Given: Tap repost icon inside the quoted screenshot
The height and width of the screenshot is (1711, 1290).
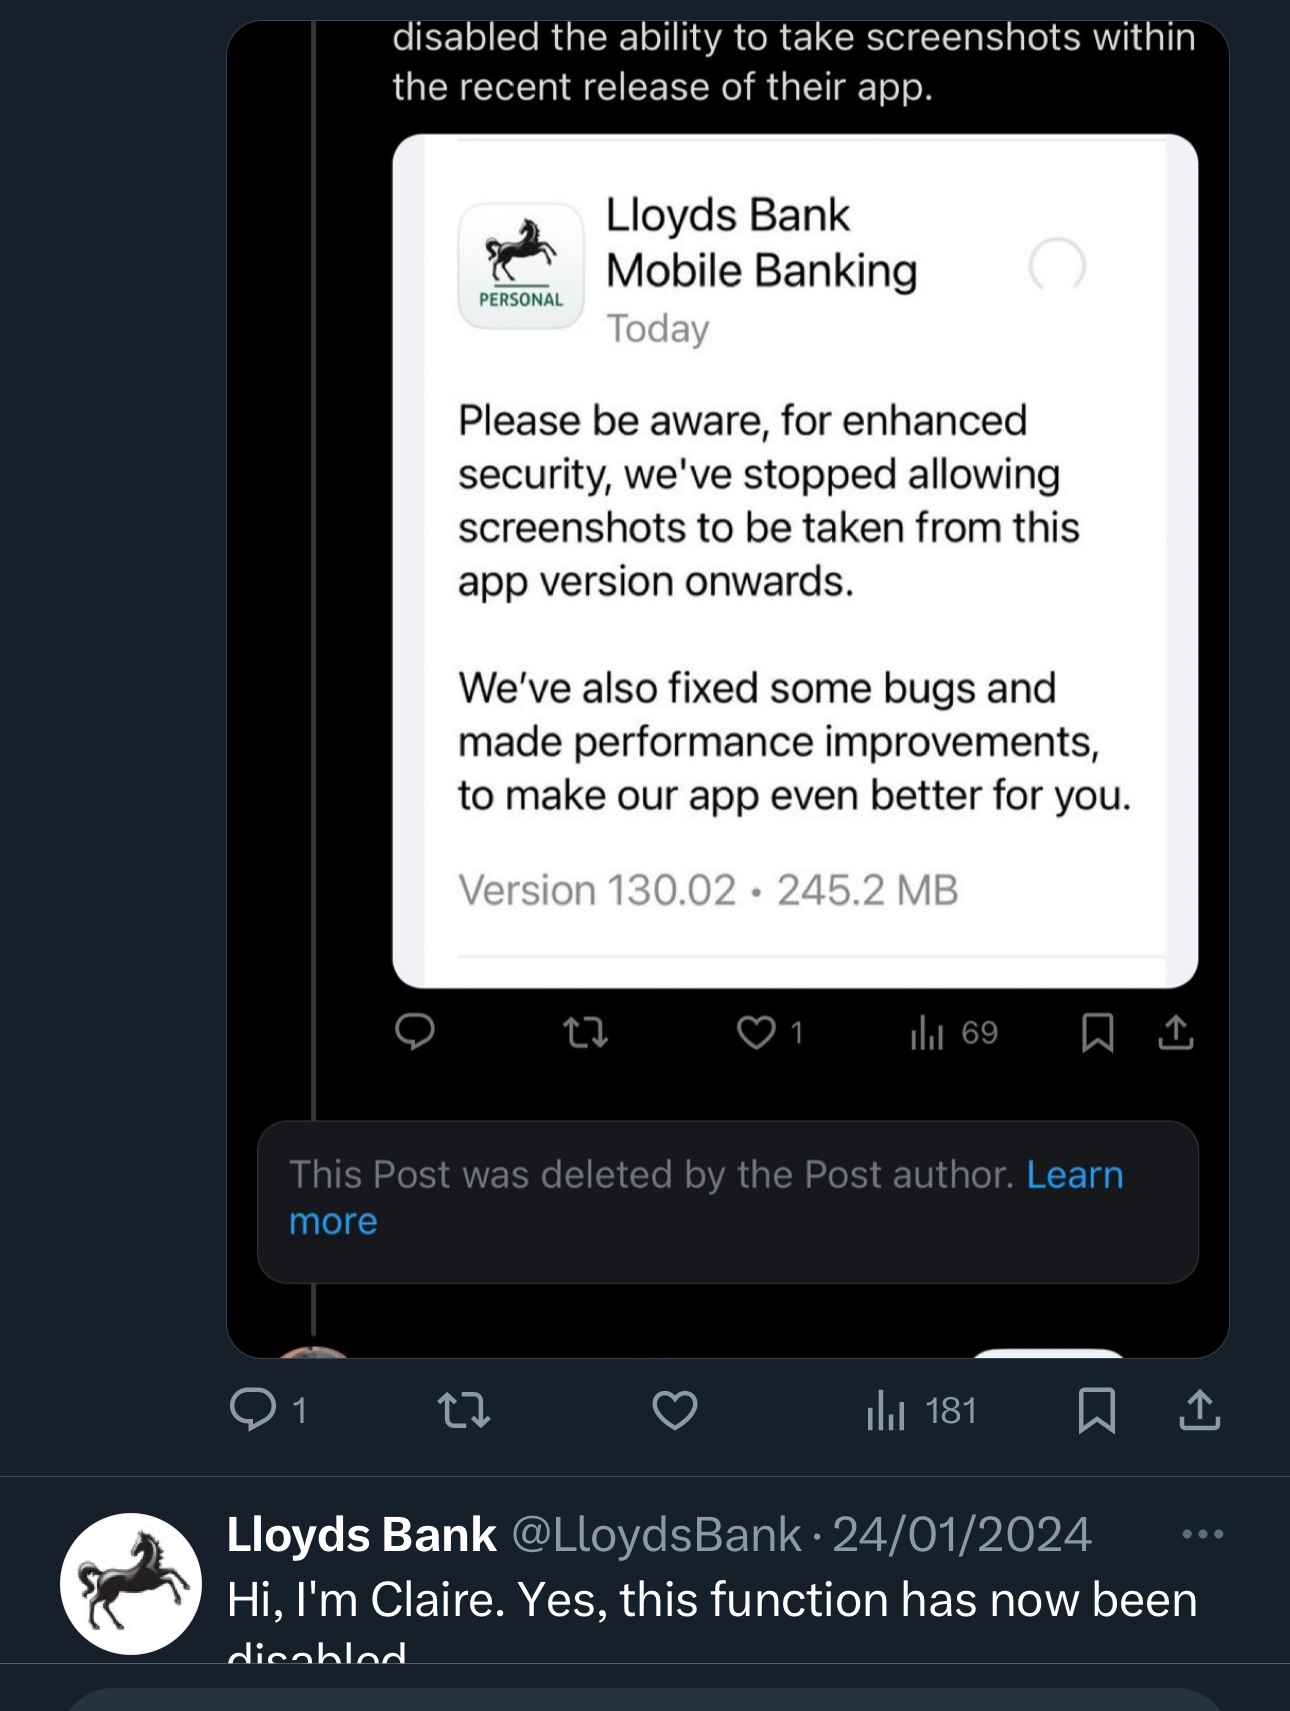Looking at the screenshot, I should click(585, 1032).
